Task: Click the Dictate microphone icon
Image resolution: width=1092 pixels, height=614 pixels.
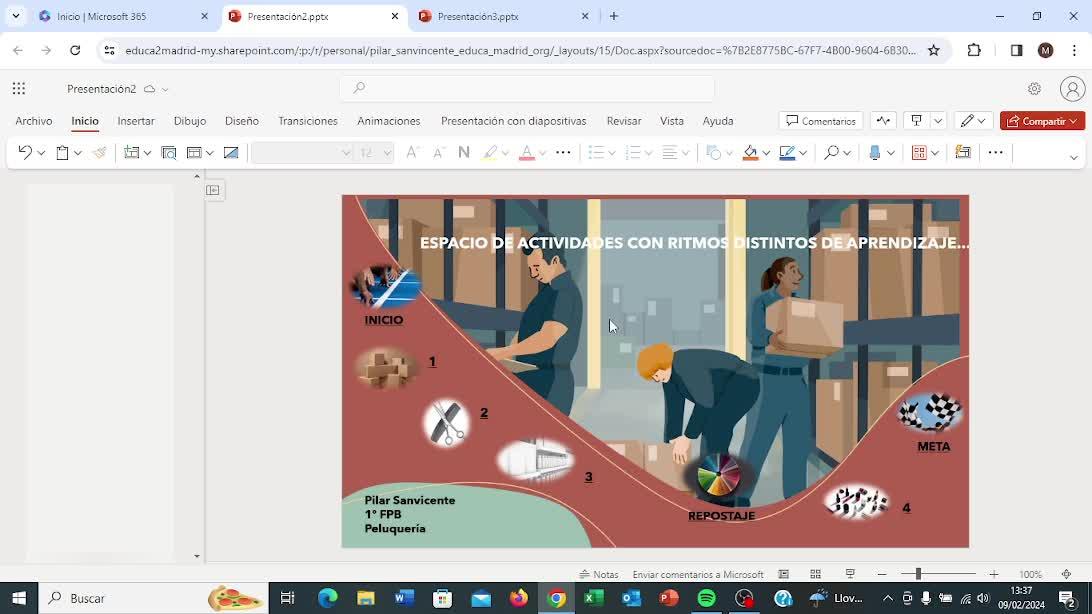Action: pyautogui.click(x=875, y=152)
